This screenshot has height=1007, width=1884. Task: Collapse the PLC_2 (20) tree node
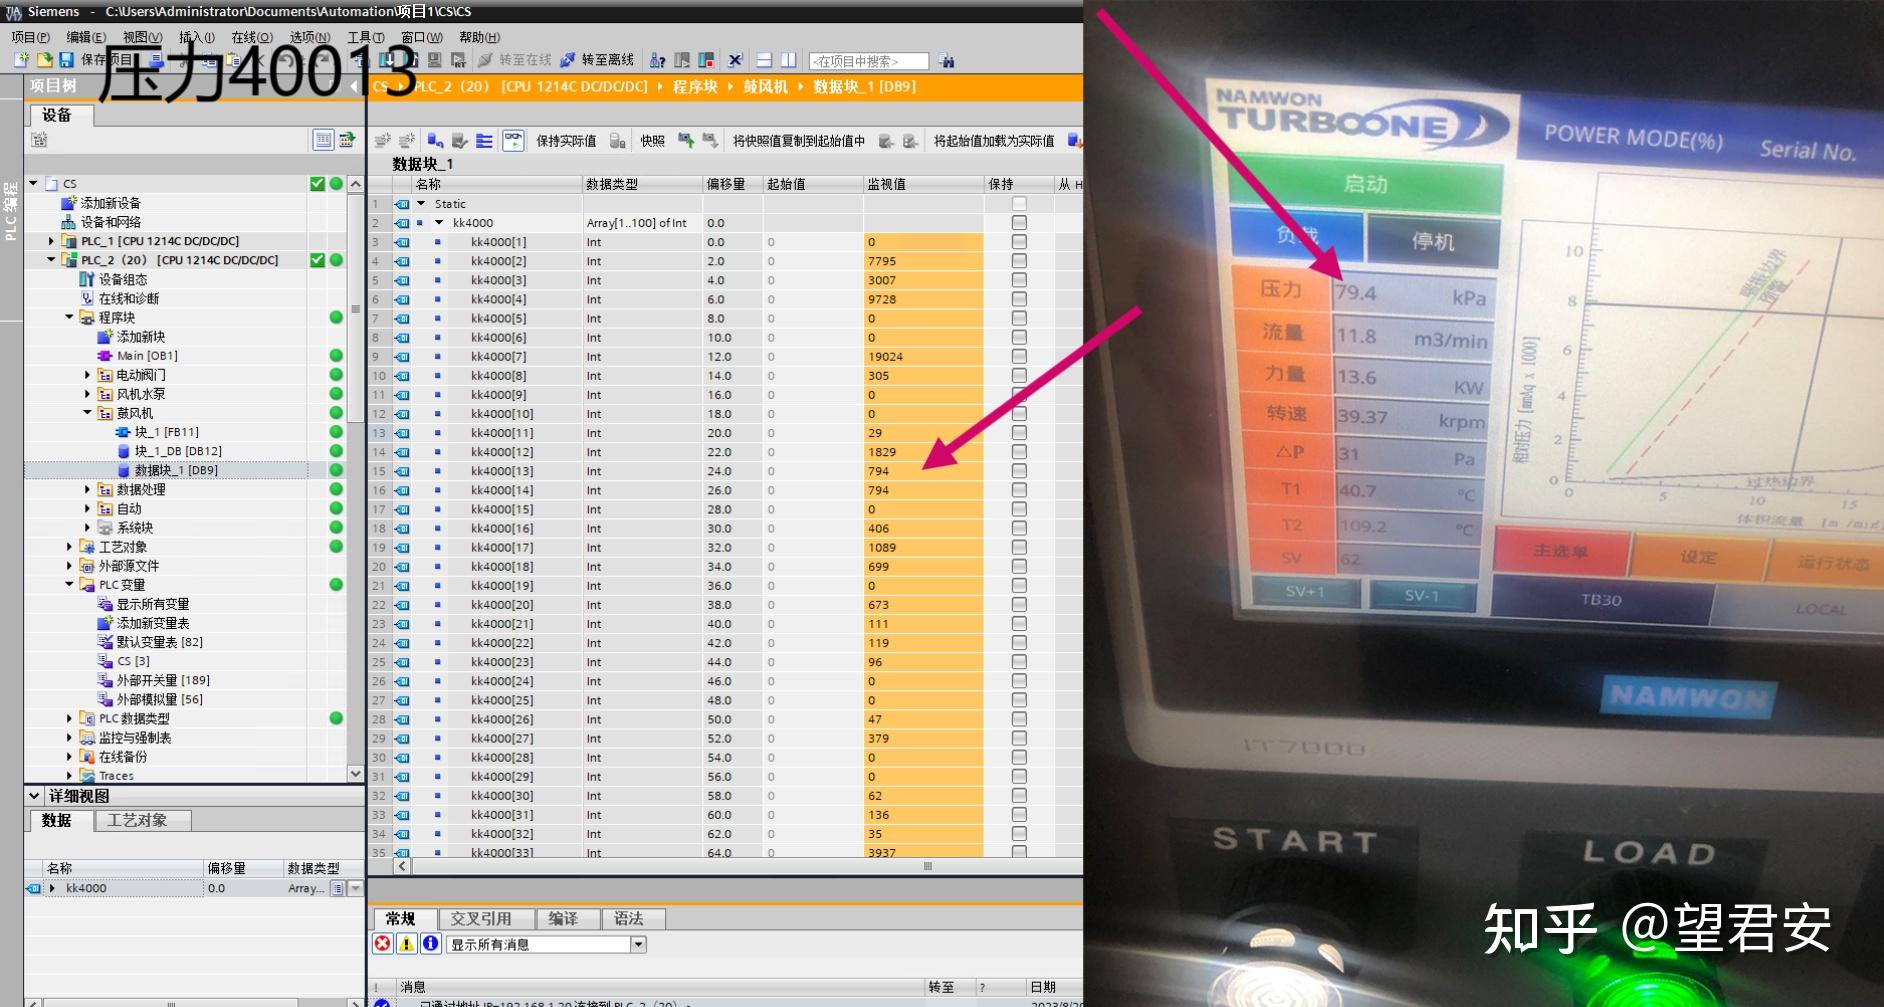[51, 260]
